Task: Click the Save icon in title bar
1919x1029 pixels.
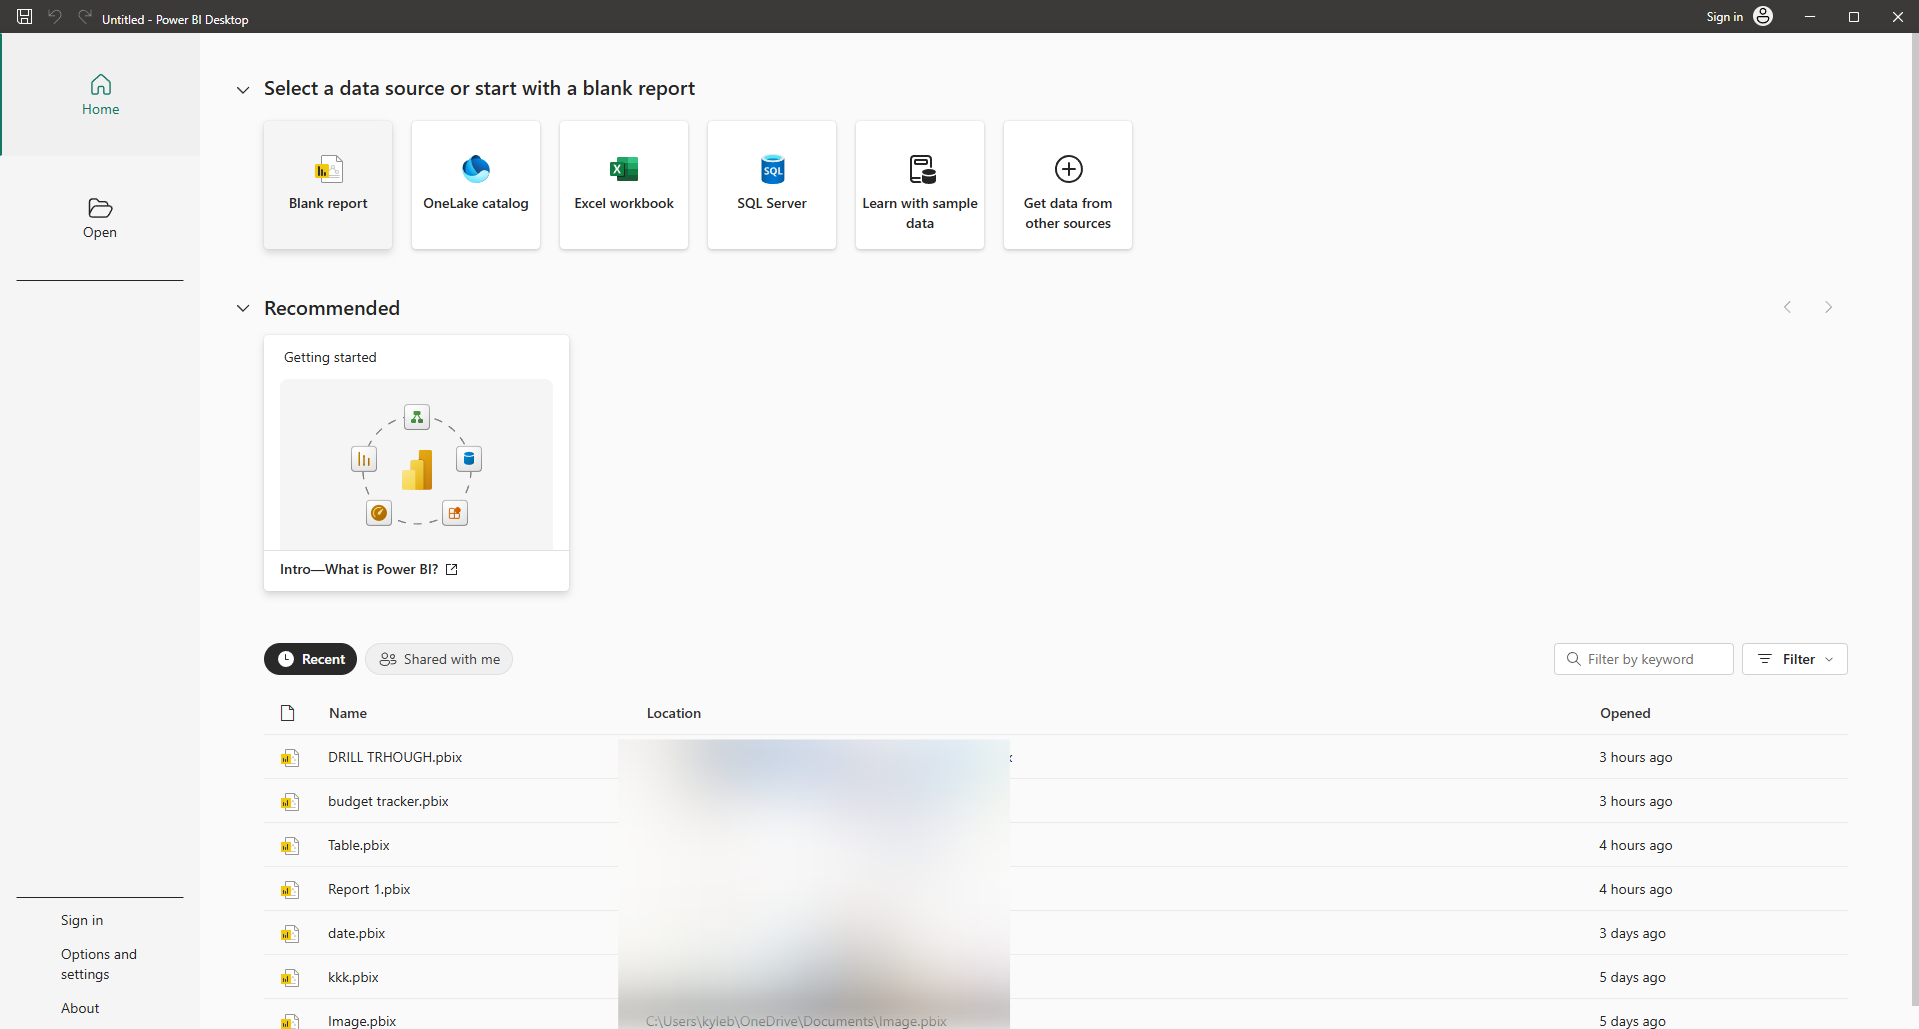Action: click(25, 17)
